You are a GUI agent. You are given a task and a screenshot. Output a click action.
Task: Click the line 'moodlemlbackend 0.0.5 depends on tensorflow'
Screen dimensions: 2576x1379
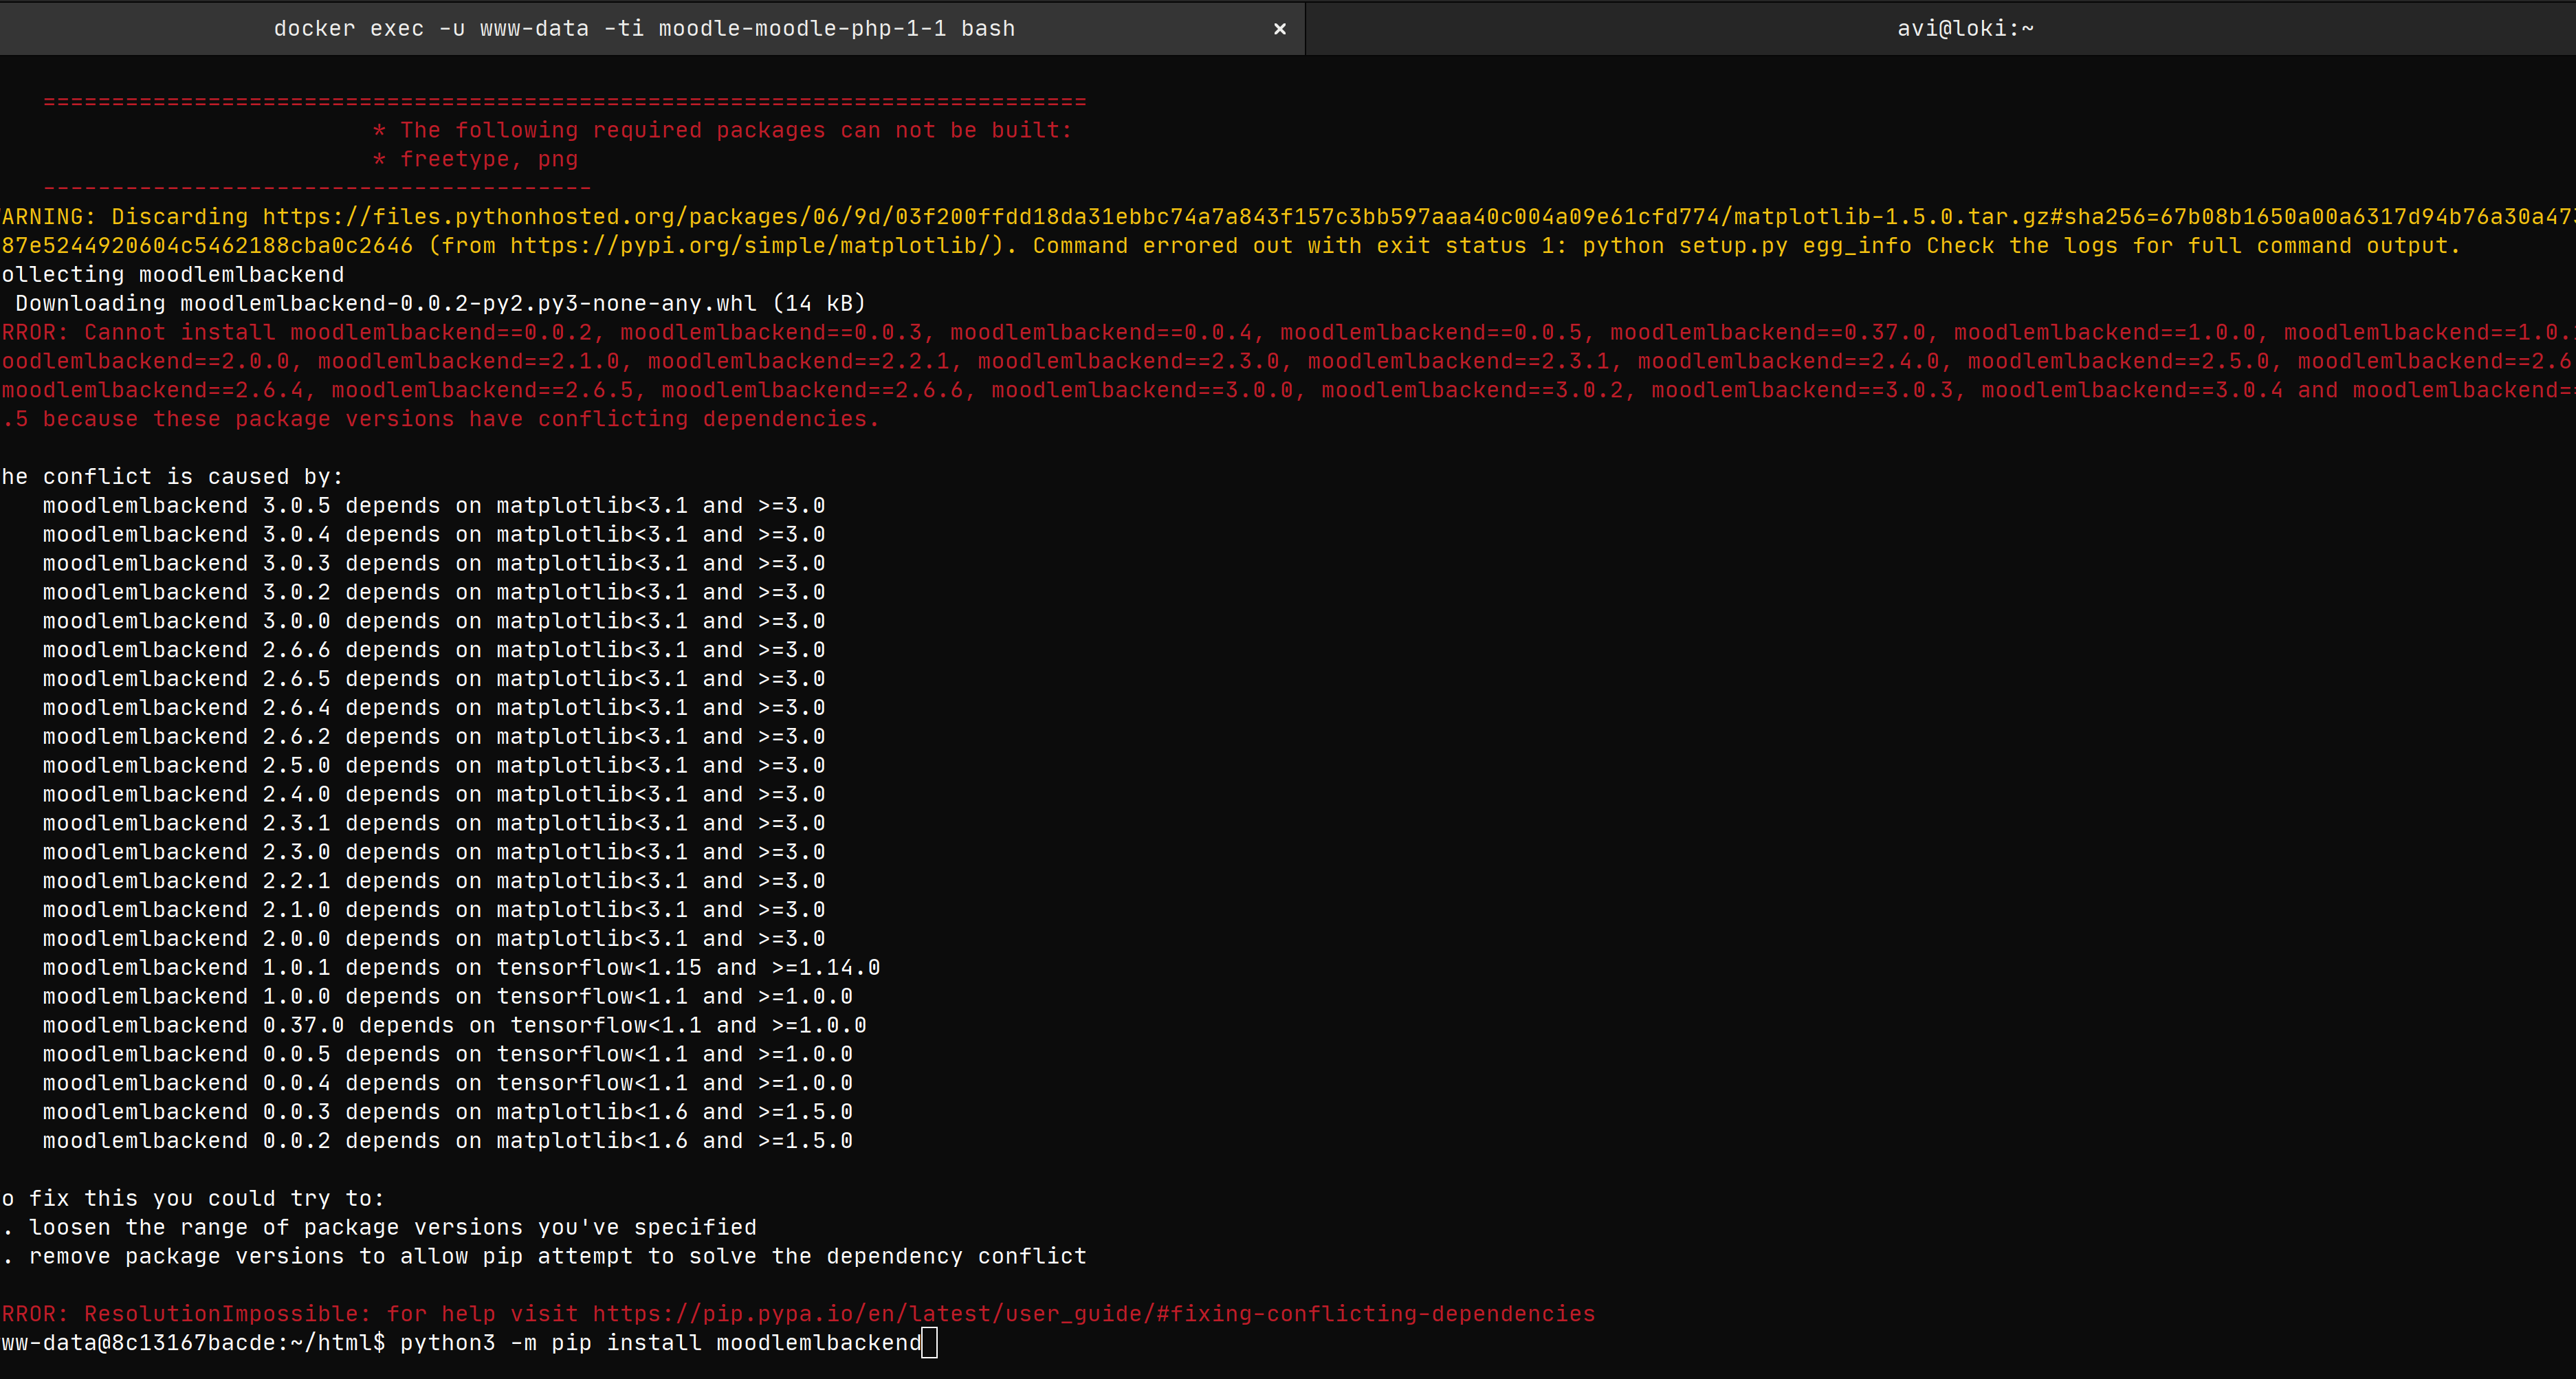coord(447,1055)
